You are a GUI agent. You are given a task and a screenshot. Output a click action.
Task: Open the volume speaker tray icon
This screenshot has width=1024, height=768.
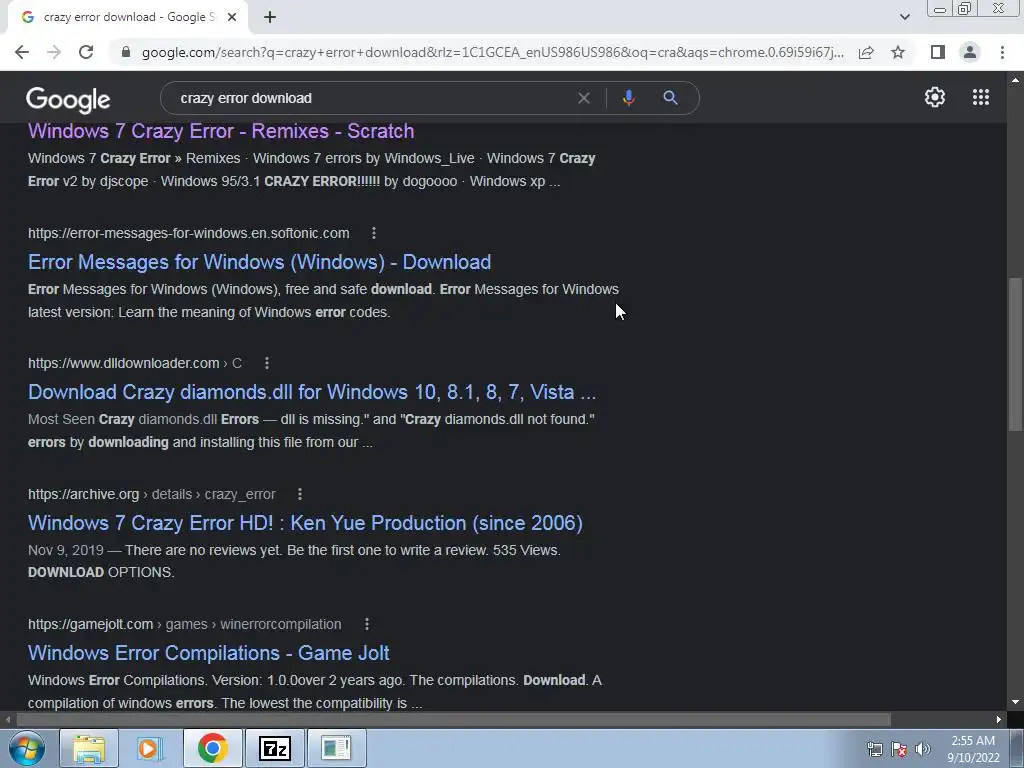923,749
